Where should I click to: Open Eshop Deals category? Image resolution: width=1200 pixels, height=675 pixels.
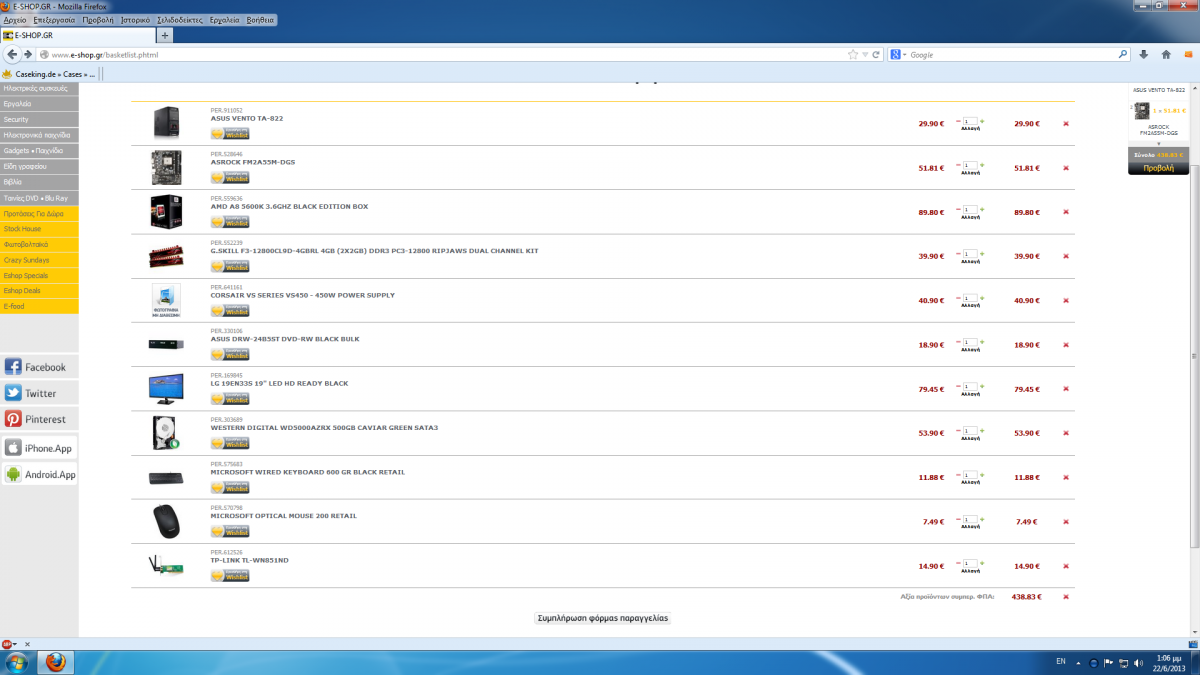pyautogui.click(x=39, y=291)
